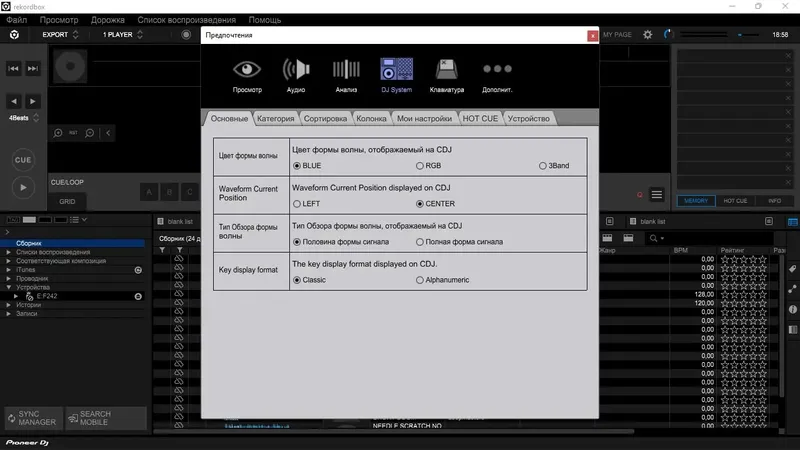This screenshot has width=800, height=450.
Task: Click the GRID button
Action: pos(67,202)
